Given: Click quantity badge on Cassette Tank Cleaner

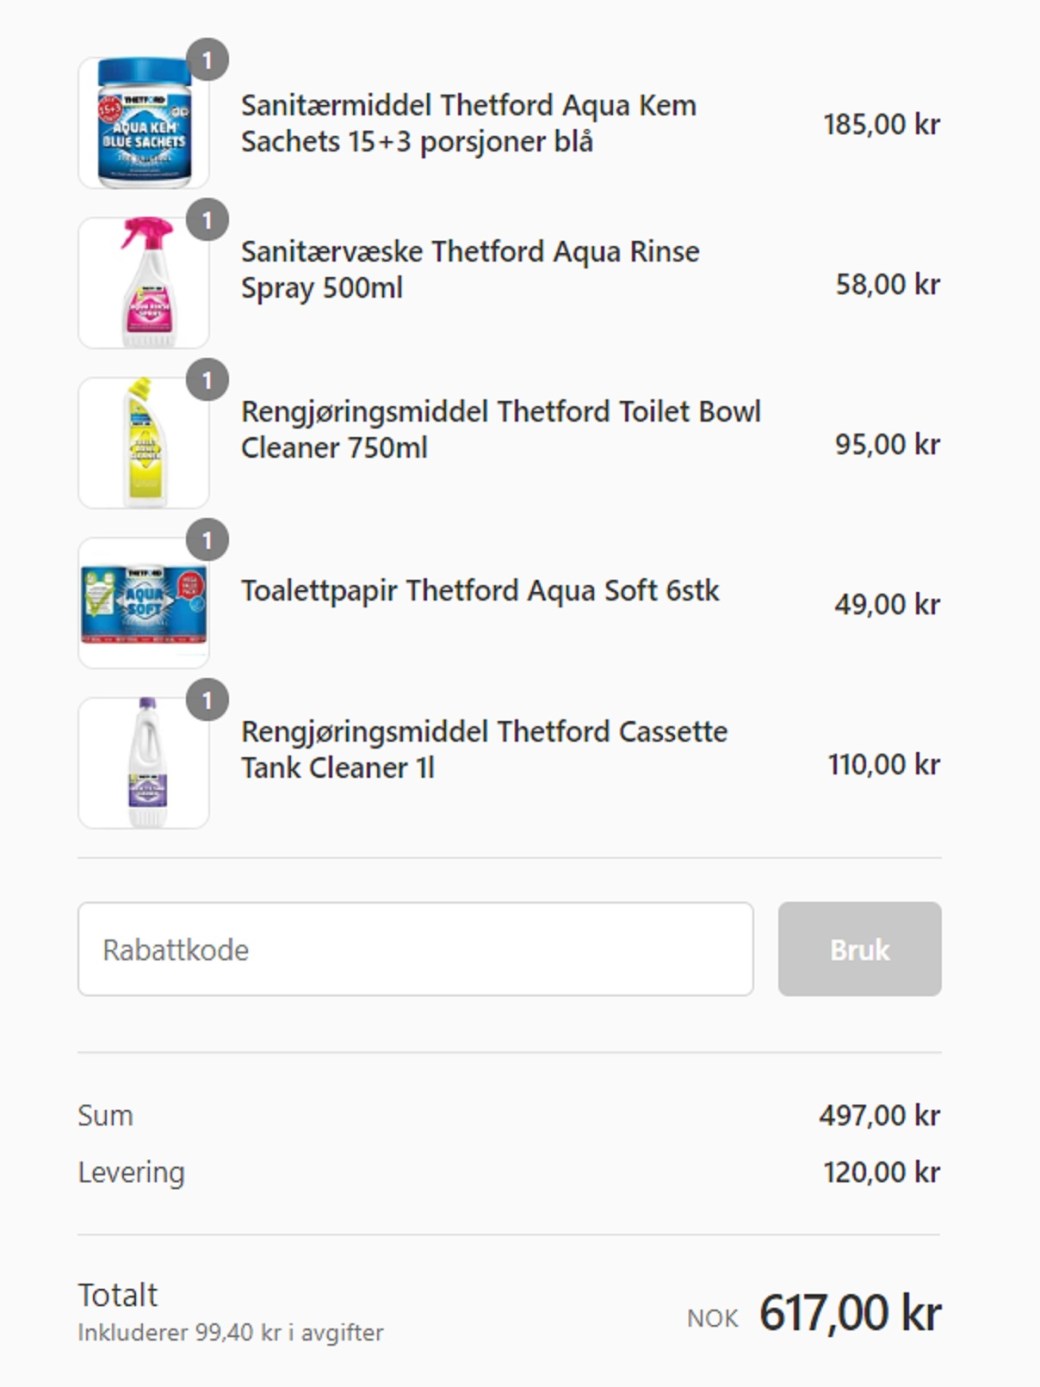Looking at the screenshot, I should [208, 701].
